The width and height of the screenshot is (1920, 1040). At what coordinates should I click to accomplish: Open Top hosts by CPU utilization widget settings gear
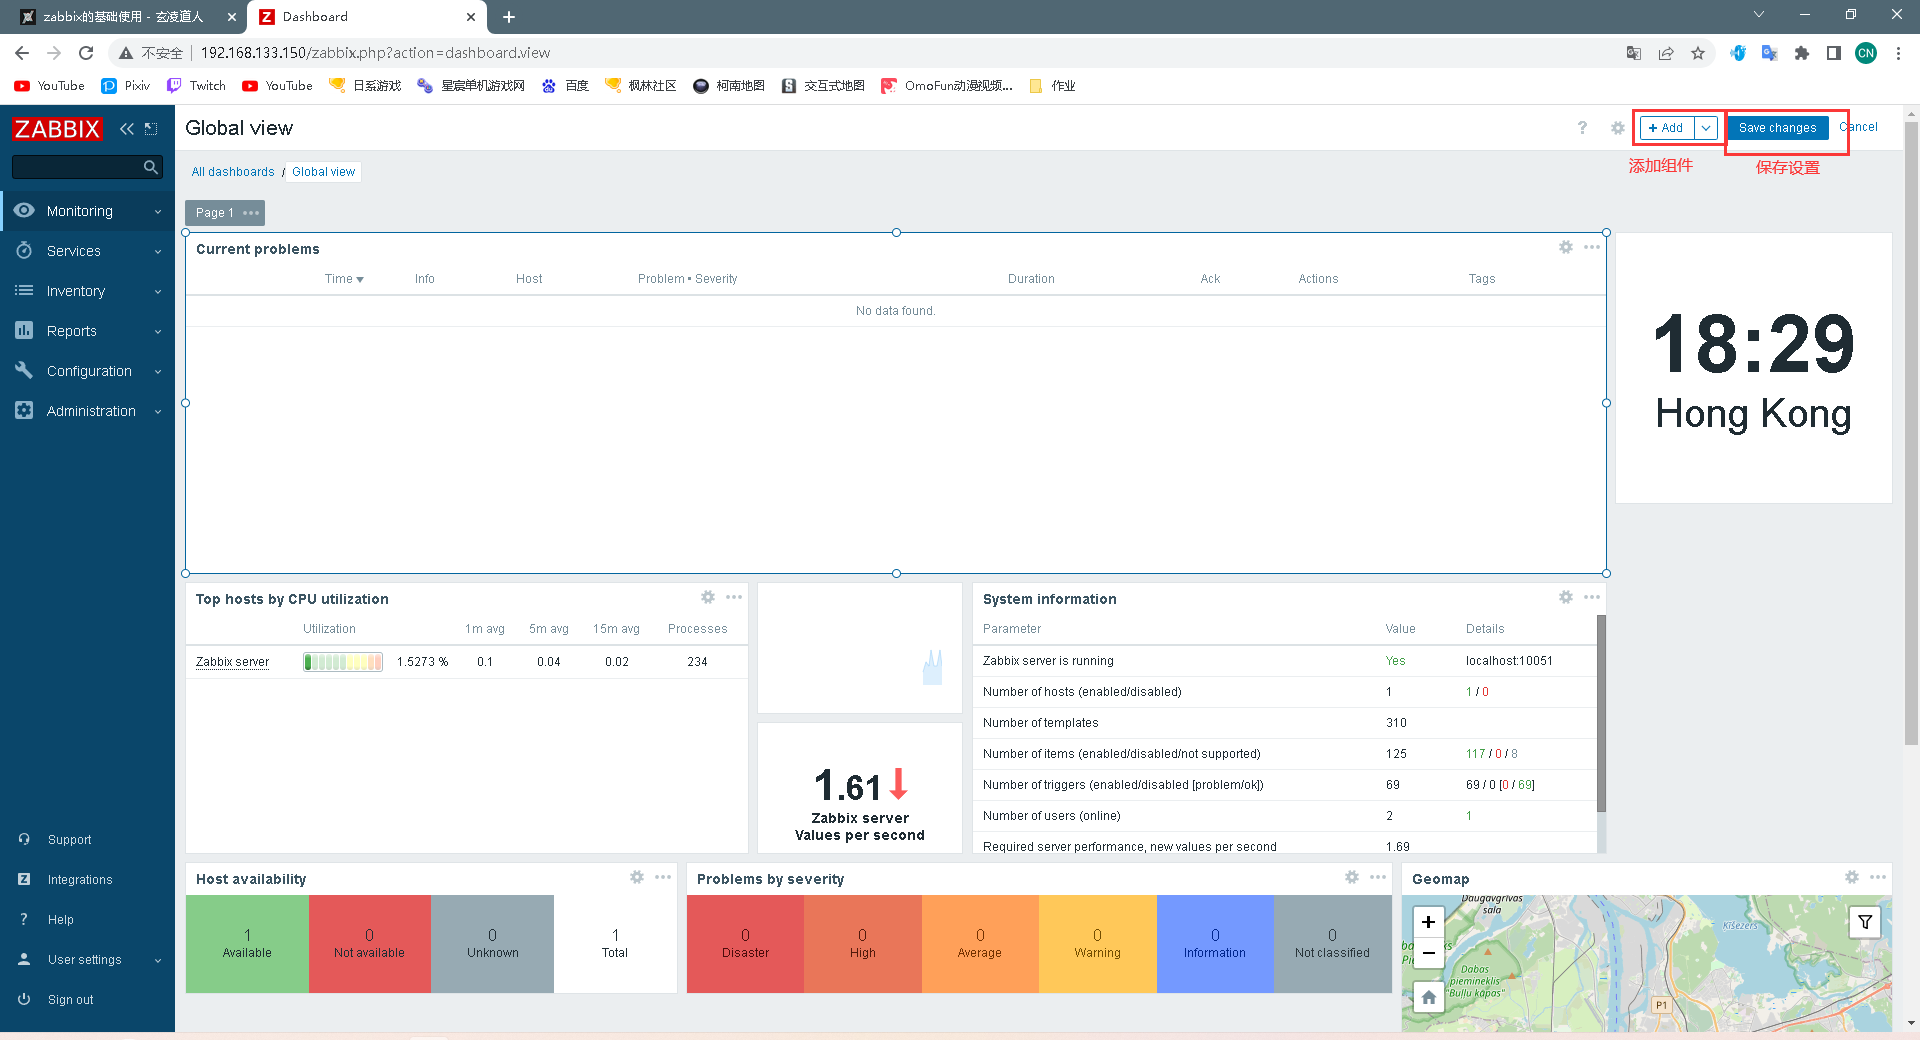coord(708,597)
